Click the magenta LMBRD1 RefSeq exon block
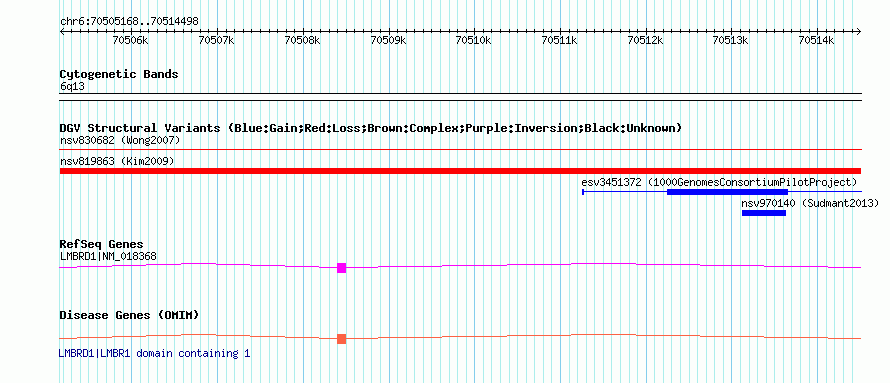This screenshot has width=890, height=383. 341,268
